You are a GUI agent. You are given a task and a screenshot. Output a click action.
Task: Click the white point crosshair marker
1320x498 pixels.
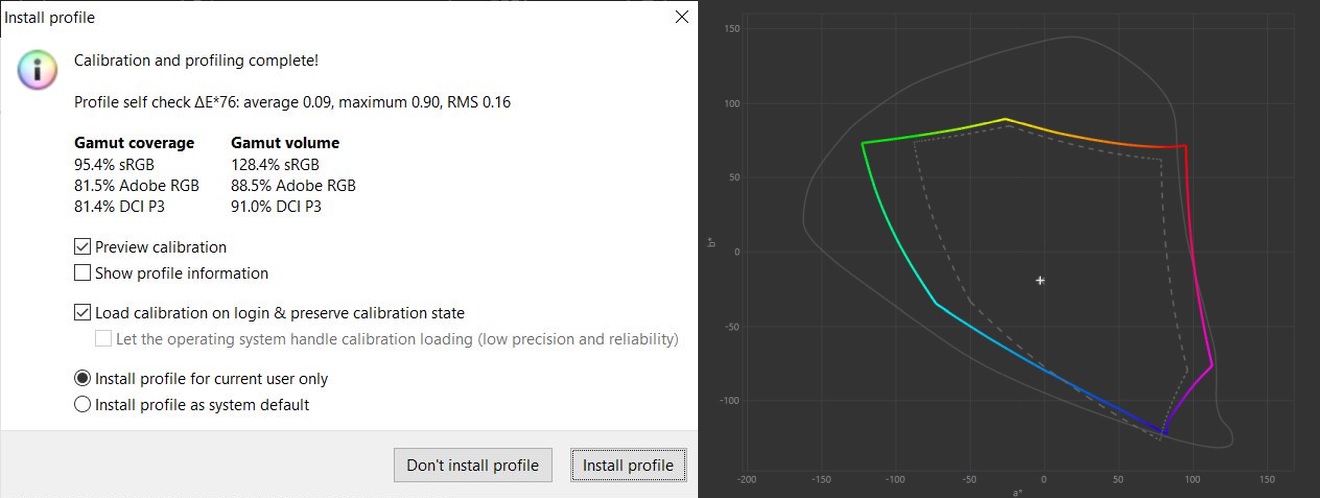click(x=1040, y=281)
